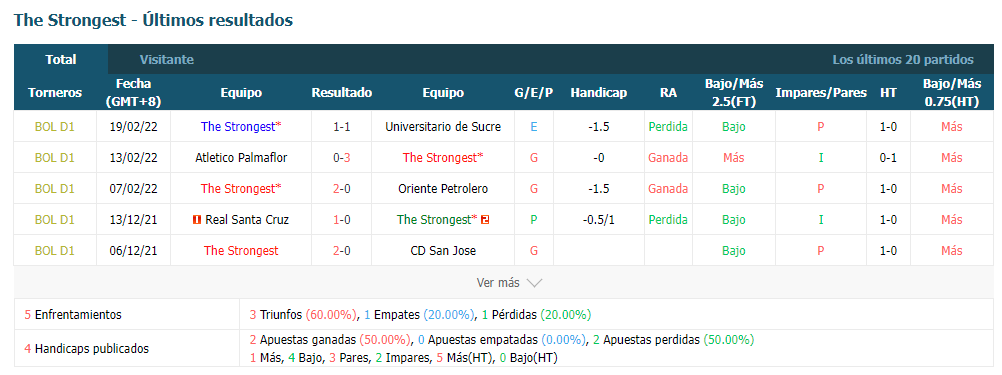1002x375 pixels.
Task: Expand results with Ver más chevron
Action: [535, 282]
